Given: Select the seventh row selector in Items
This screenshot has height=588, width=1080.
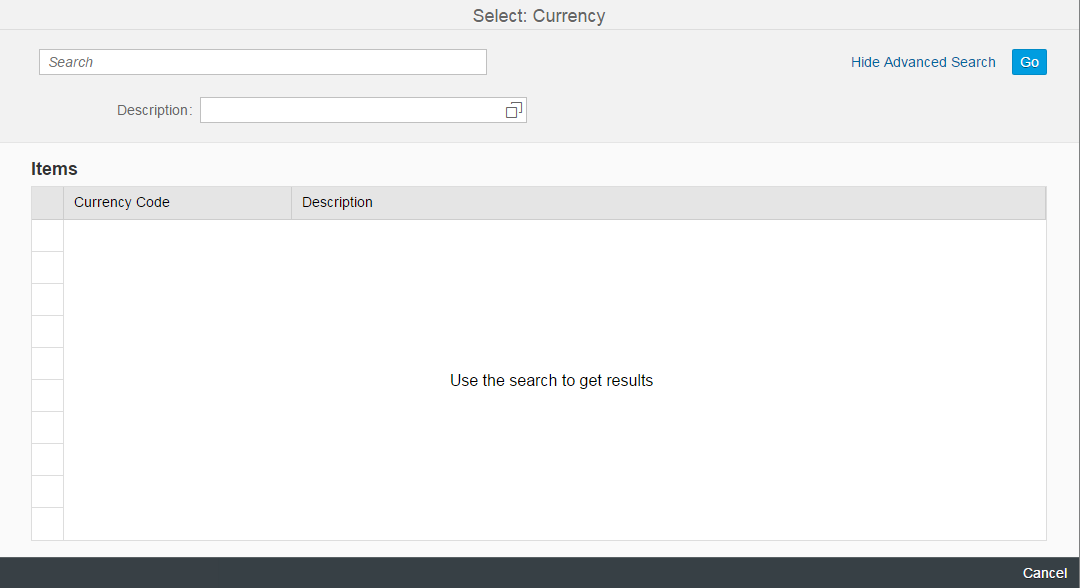Looking at the screenshot, I should tap(47, 428).
